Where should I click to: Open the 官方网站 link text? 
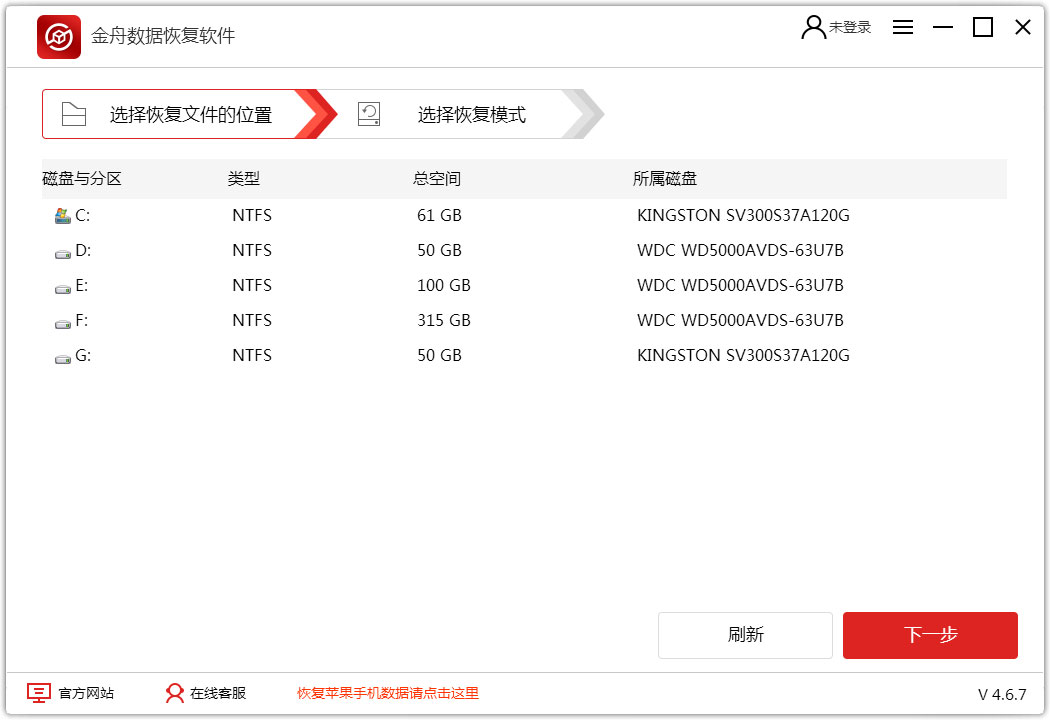click(86, 693)
